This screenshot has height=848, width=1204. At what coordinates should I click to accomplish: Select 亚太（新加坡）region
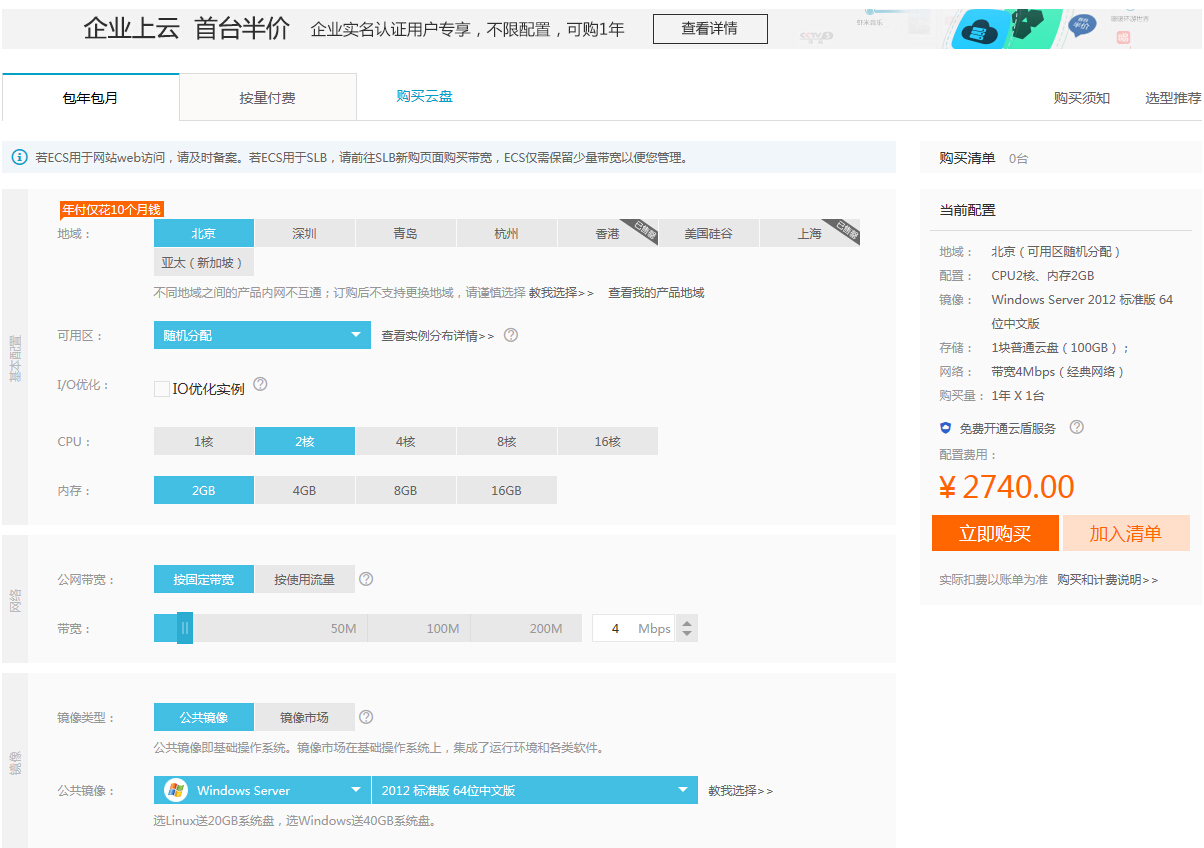tap(204, 262)
